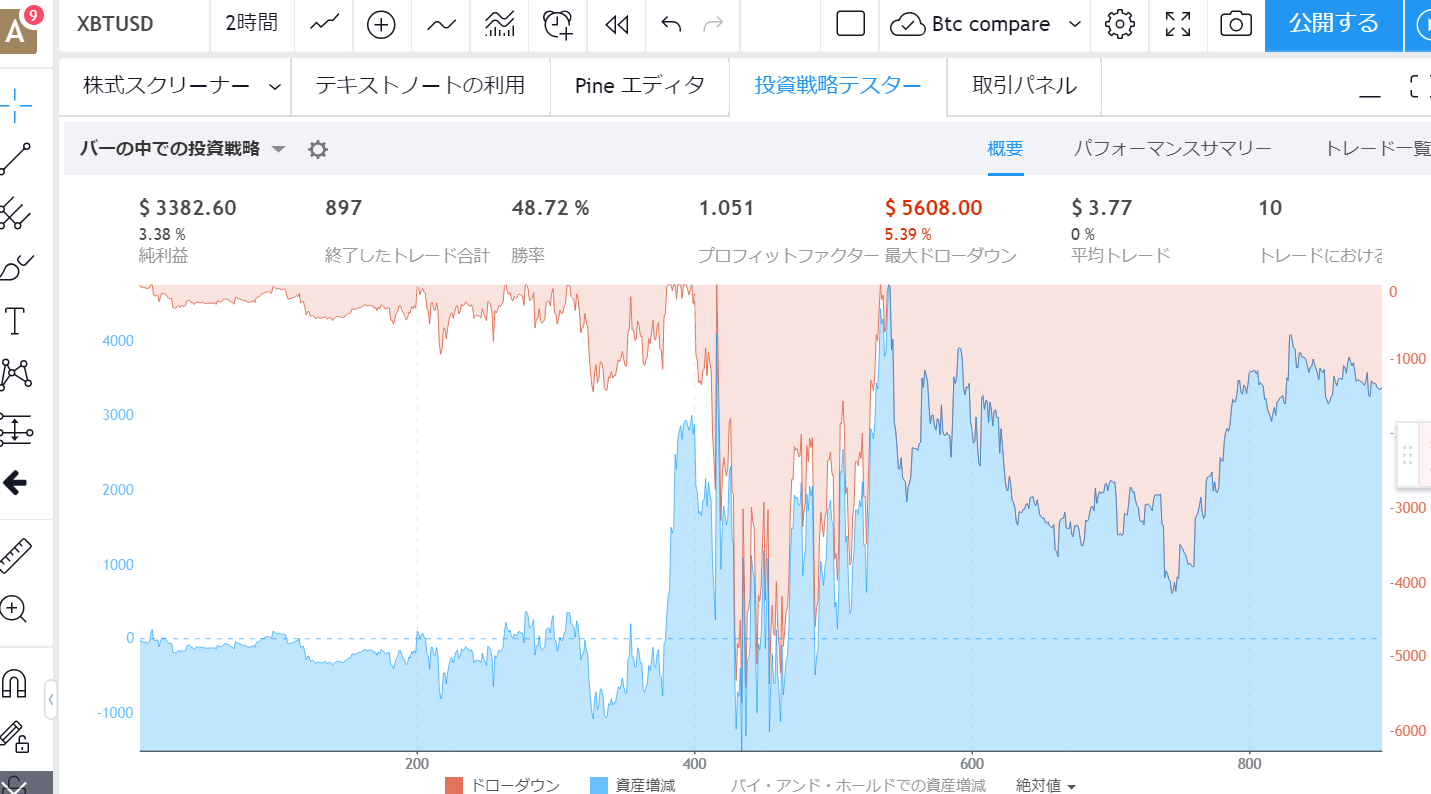1431x794 pixels.
Task: Select the trend line drawing tool
Action: tap(15, 159)
